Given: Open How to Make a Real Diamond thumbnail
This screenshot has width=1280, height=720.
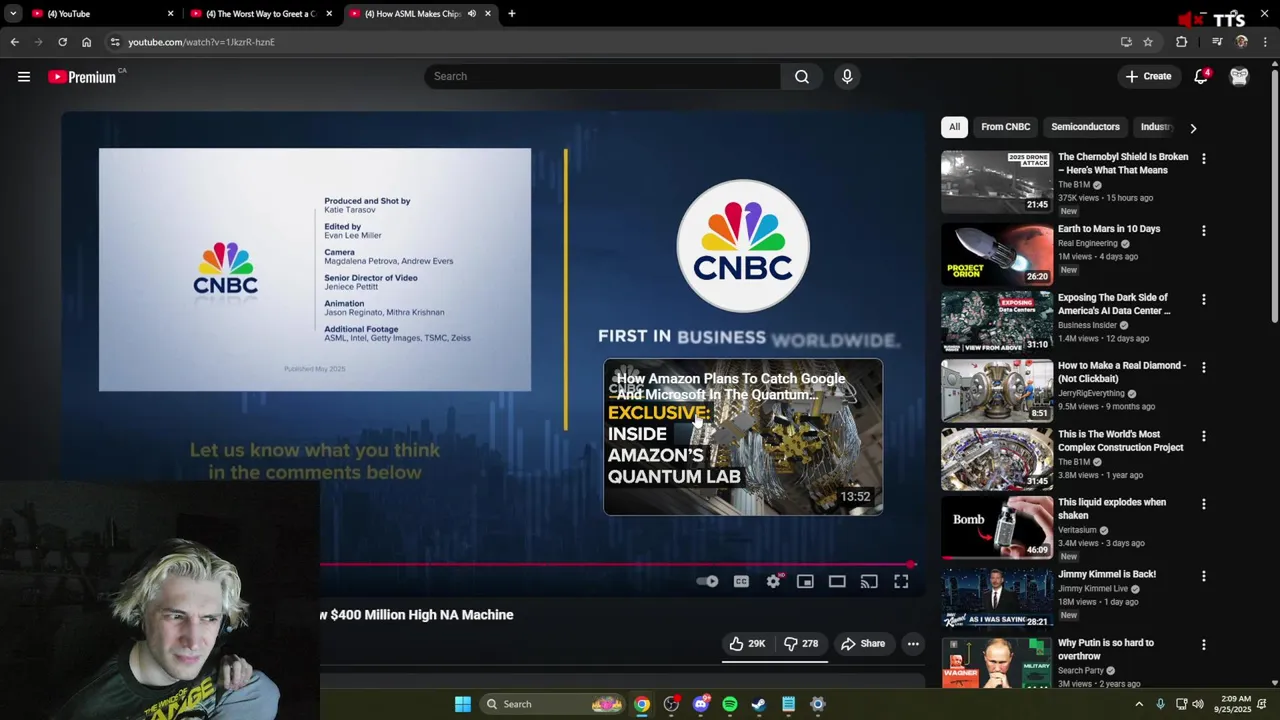Looking at the screenshot, I should (x=996, y=389).
